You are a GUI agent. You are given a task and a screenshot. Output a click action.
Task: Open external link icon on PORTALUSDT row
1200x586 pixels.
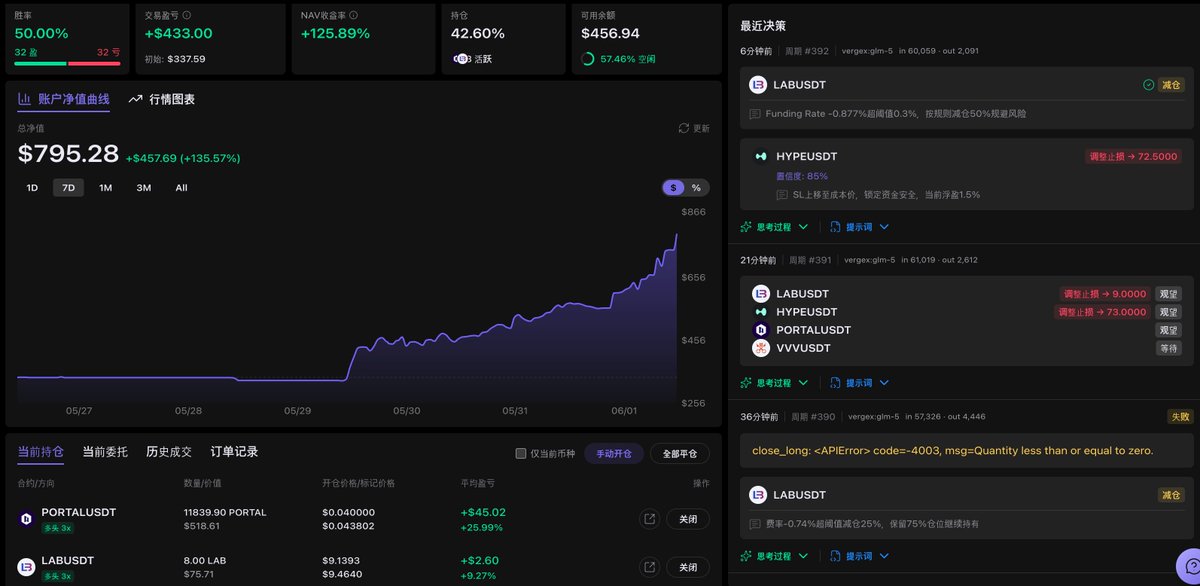tap(650, 519)
